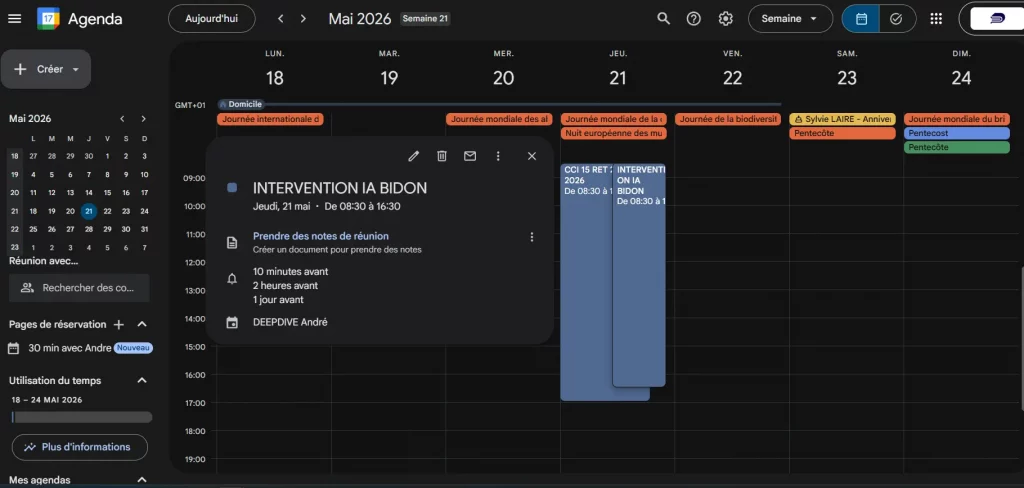Screen dimensions: 1024x488
Task: Open the main hamburger menu
Action: (x=14, y=19)
